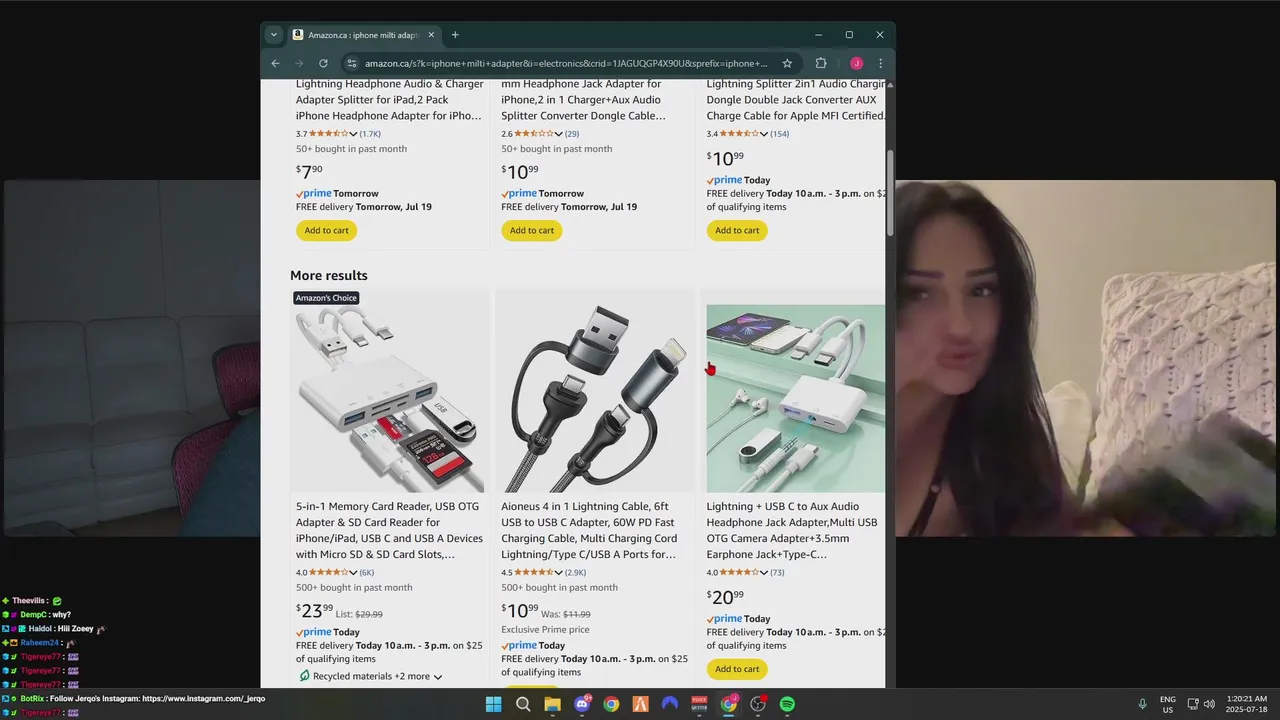Open the (73) reviews link
The image size is (1280, 720).
(777, 573)
